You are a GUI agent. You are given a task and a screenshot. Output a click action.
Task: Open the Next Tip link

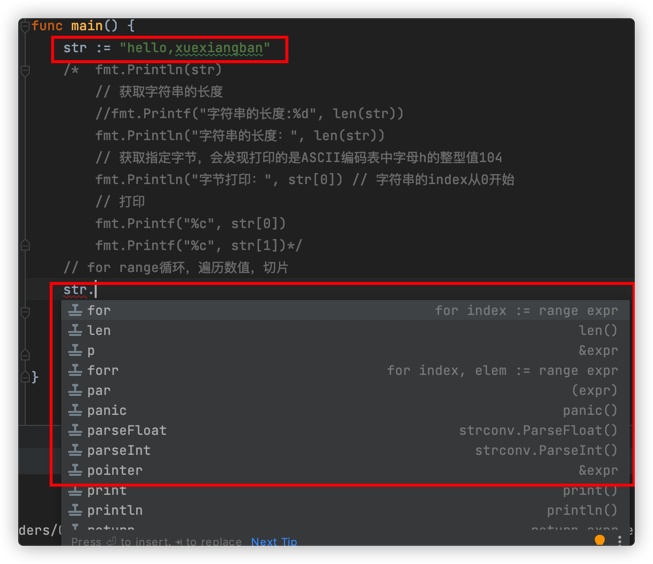[274, 542]
